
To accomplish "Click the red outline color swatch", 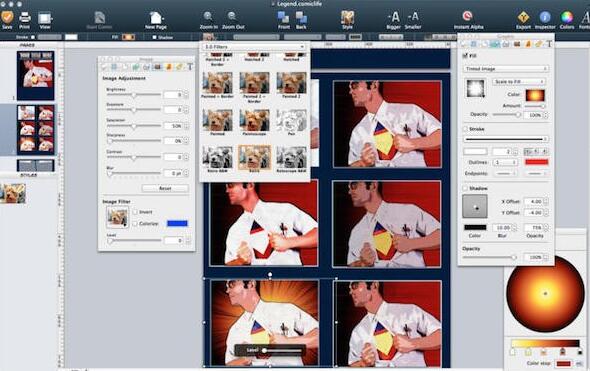I will (536, 162).
